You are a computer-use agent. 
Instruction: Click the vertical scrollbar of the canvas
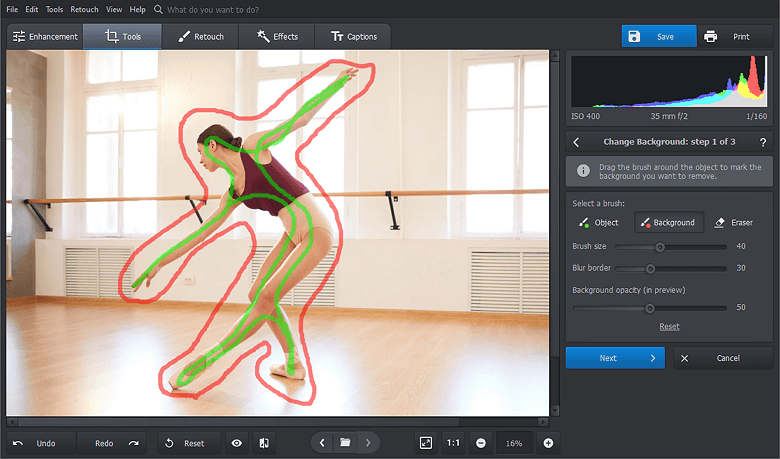pos(555,208)
